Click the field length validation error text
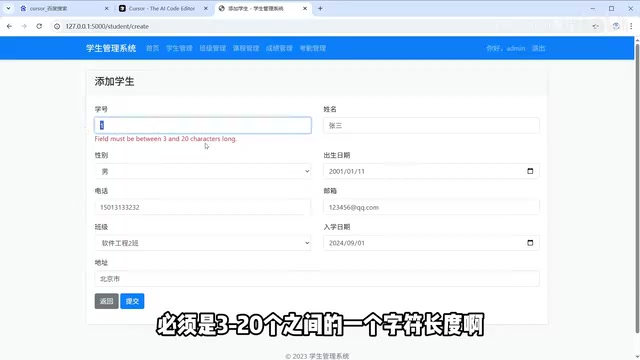 pos(166,139)
